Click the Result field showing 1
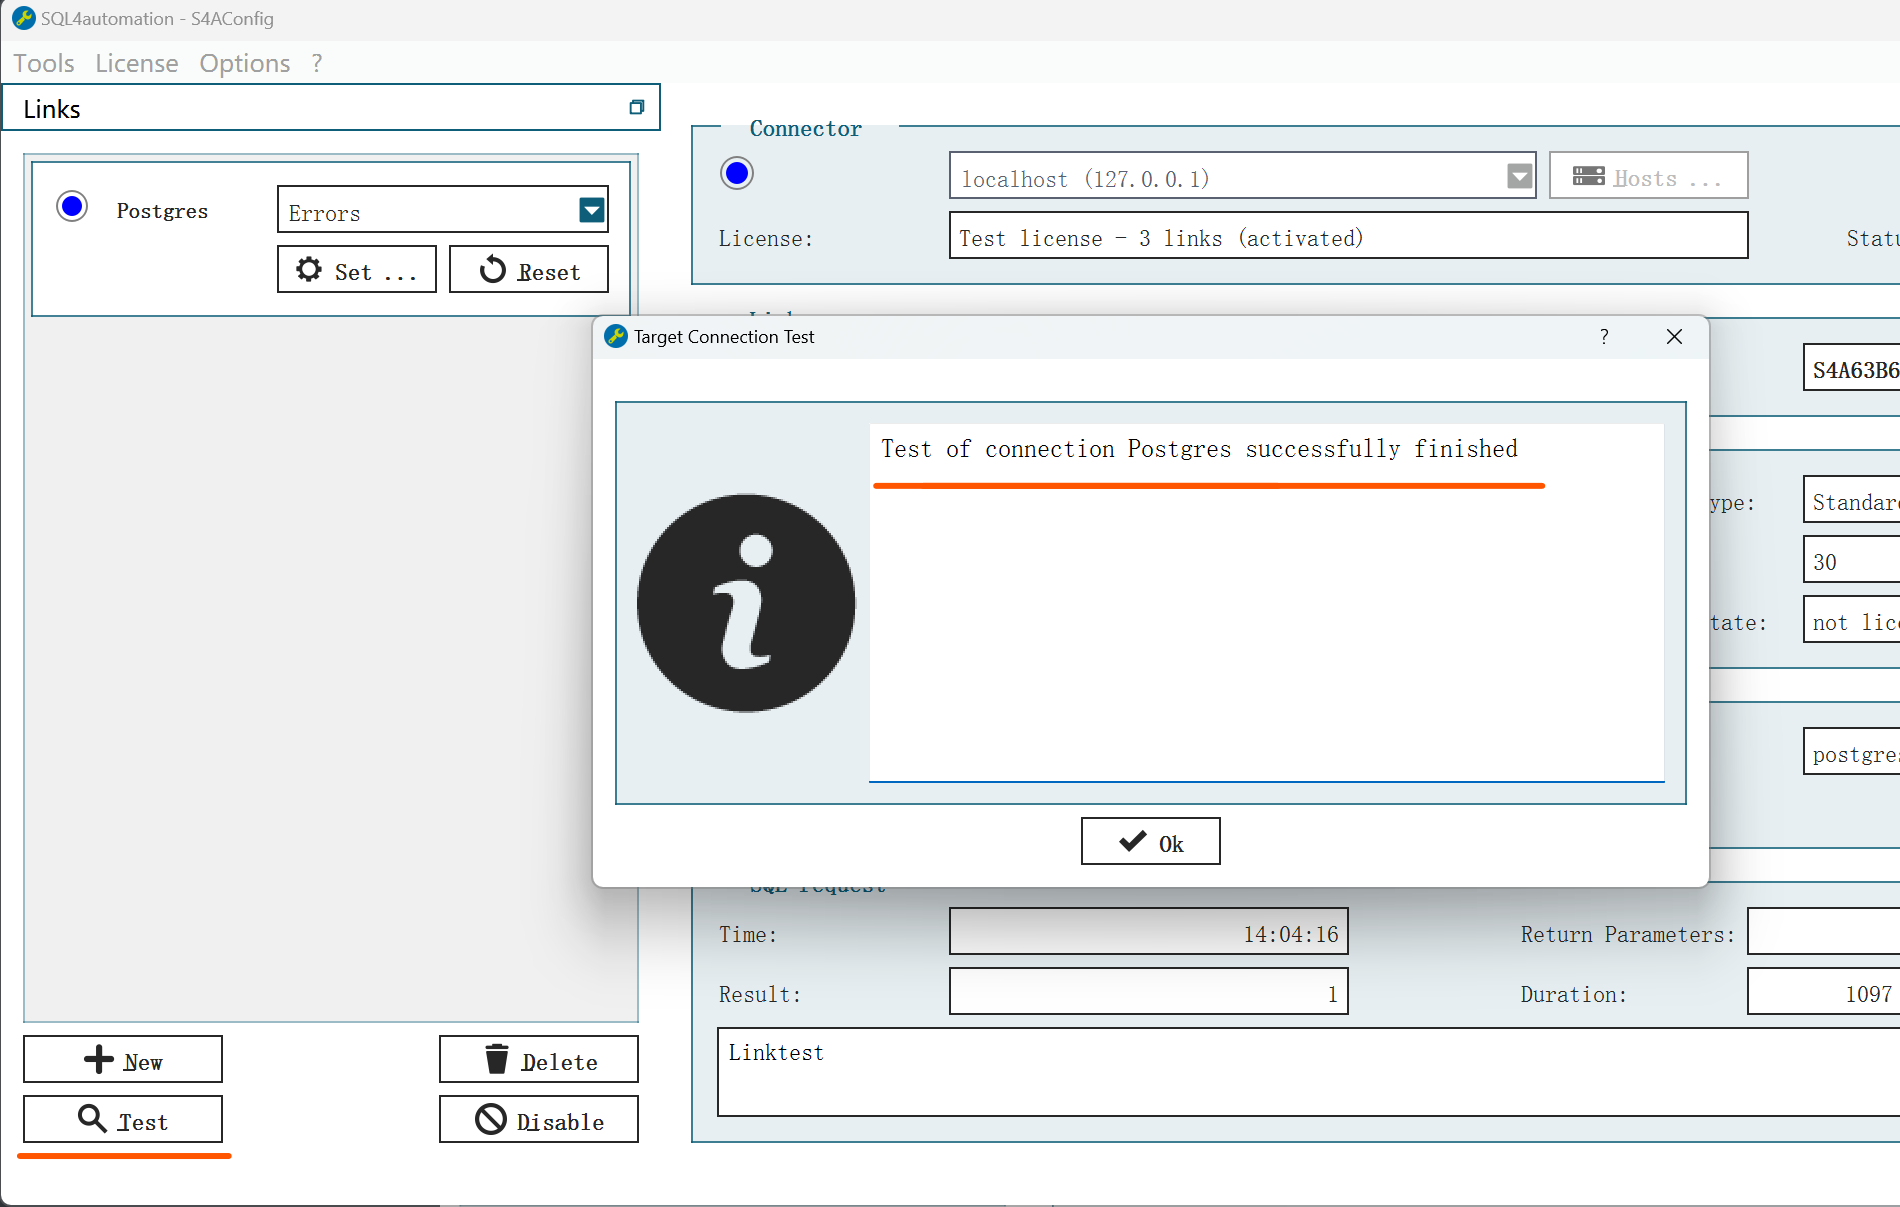 [x=1149, y=992]
